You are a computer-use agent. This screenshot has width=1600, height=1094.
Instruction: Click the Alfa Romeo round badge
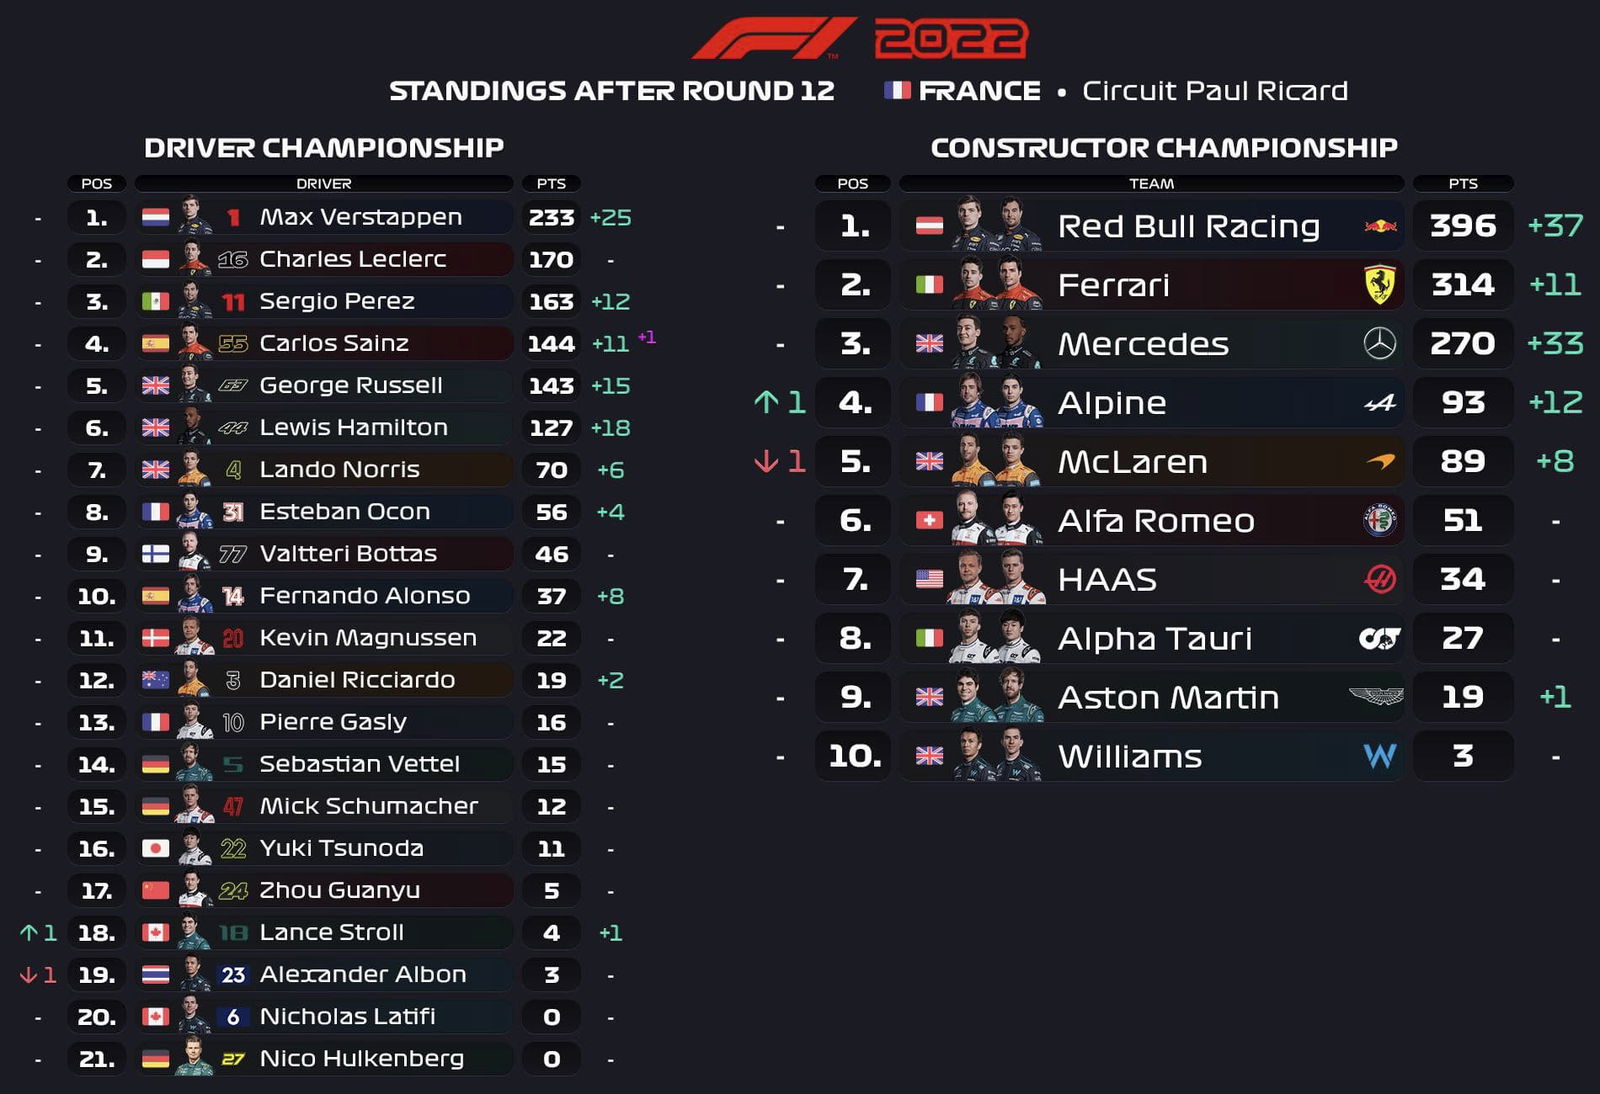1380,520
